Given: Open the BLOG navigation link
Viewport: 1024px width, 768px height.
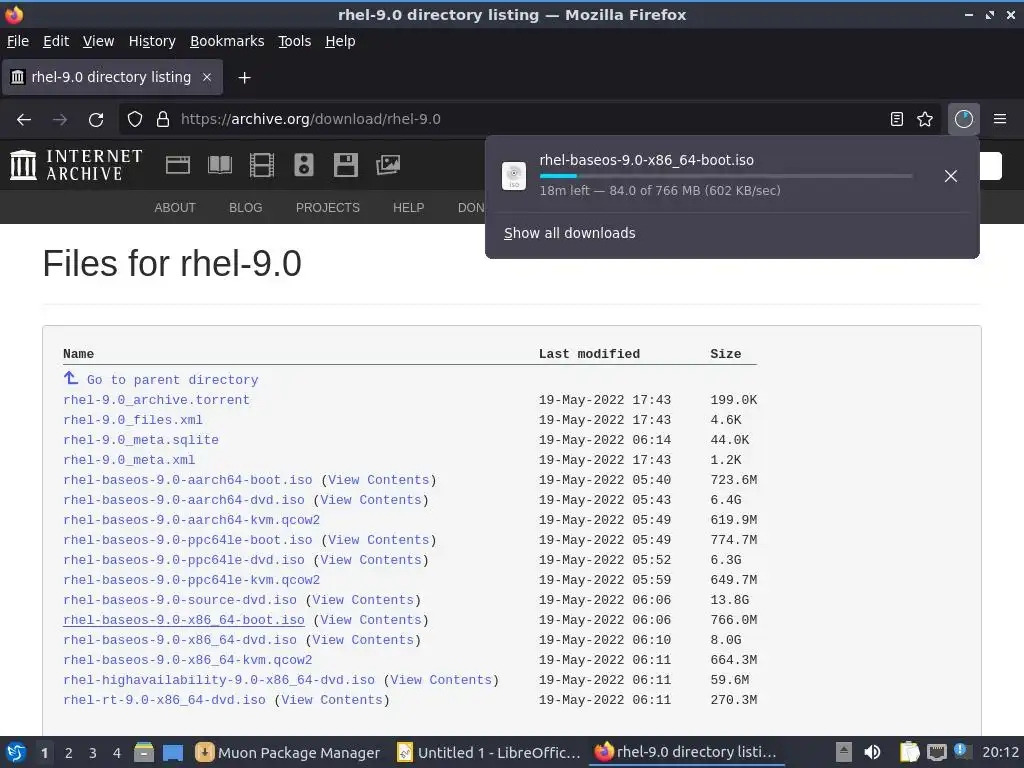Looking at the screenshot, I should [x=246, y=208].
